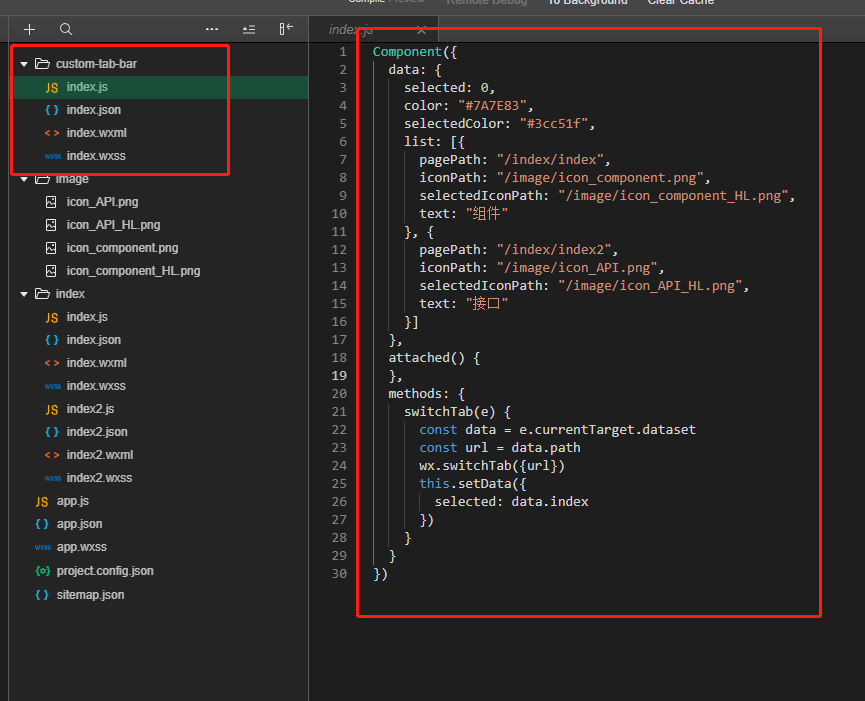The width and height of the screenshot is (865, 701).
Task: Open the sitemap.json file
Action: (90, 595)
